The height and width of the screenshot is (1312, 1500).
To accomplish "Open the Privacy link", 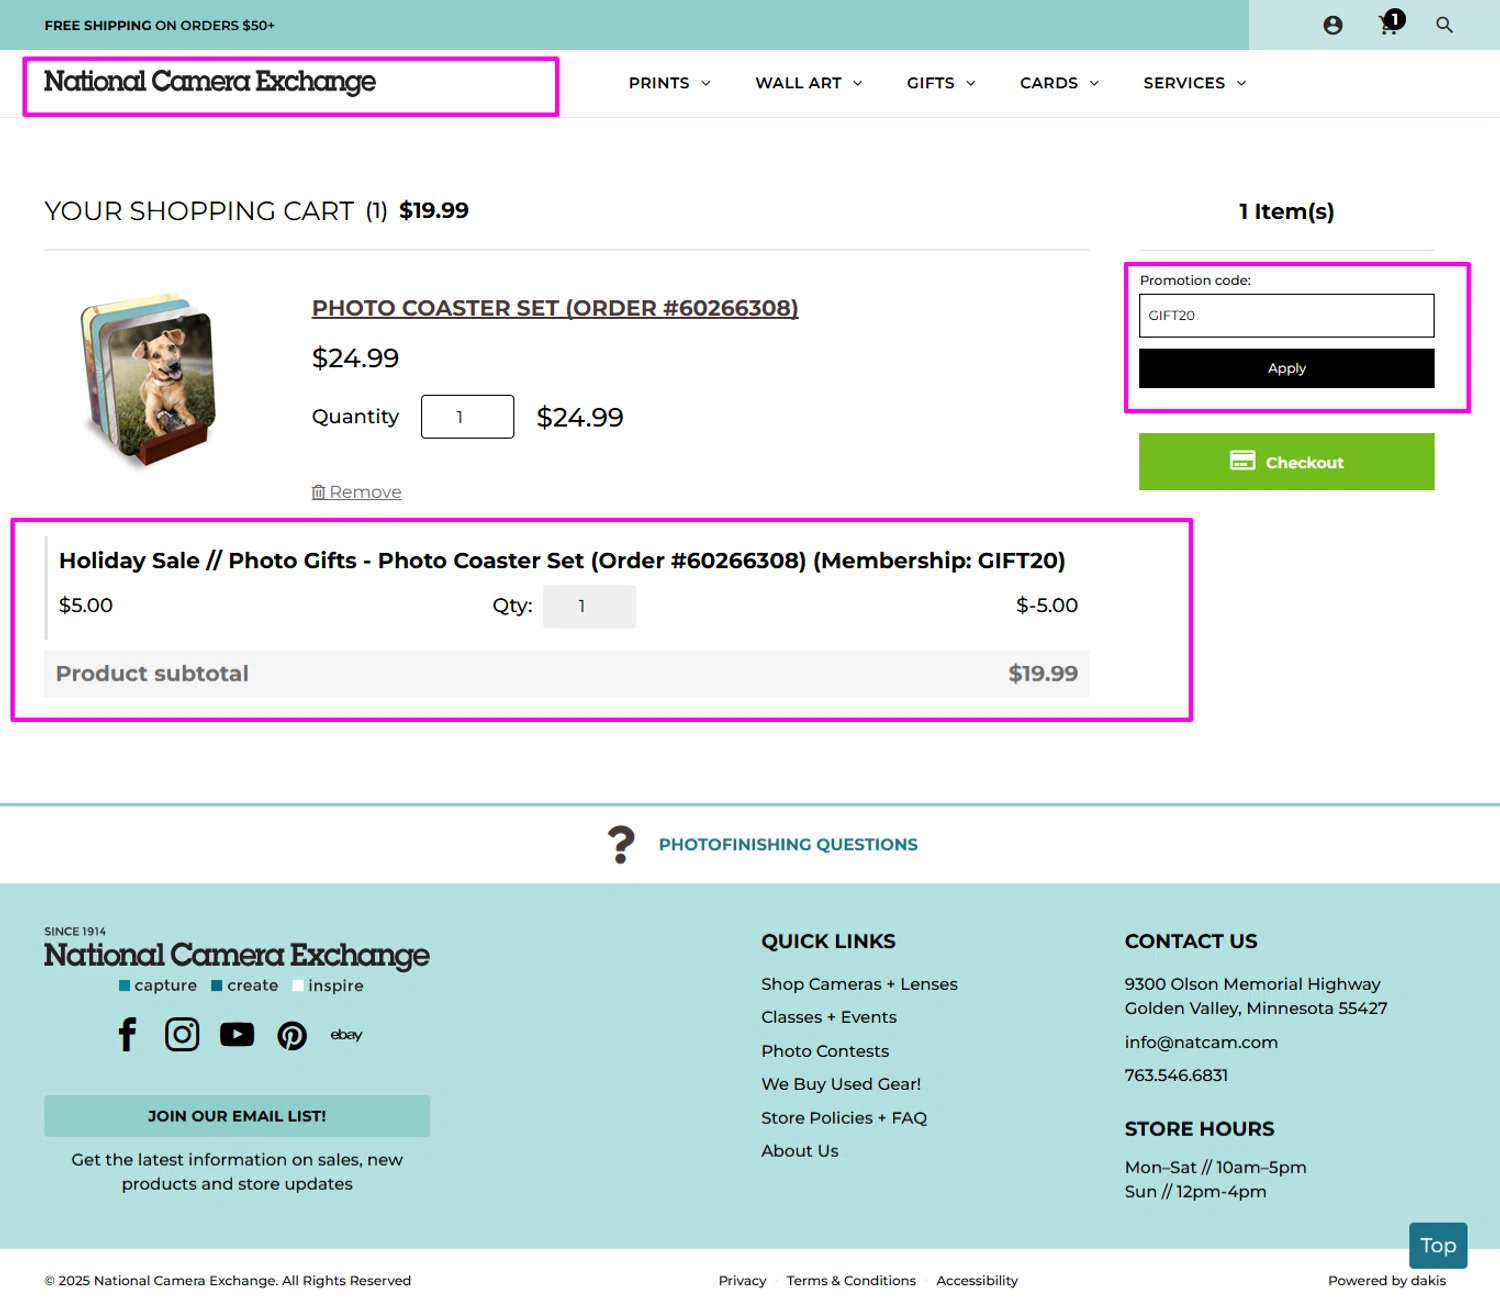I will [x=742, y=1281].
